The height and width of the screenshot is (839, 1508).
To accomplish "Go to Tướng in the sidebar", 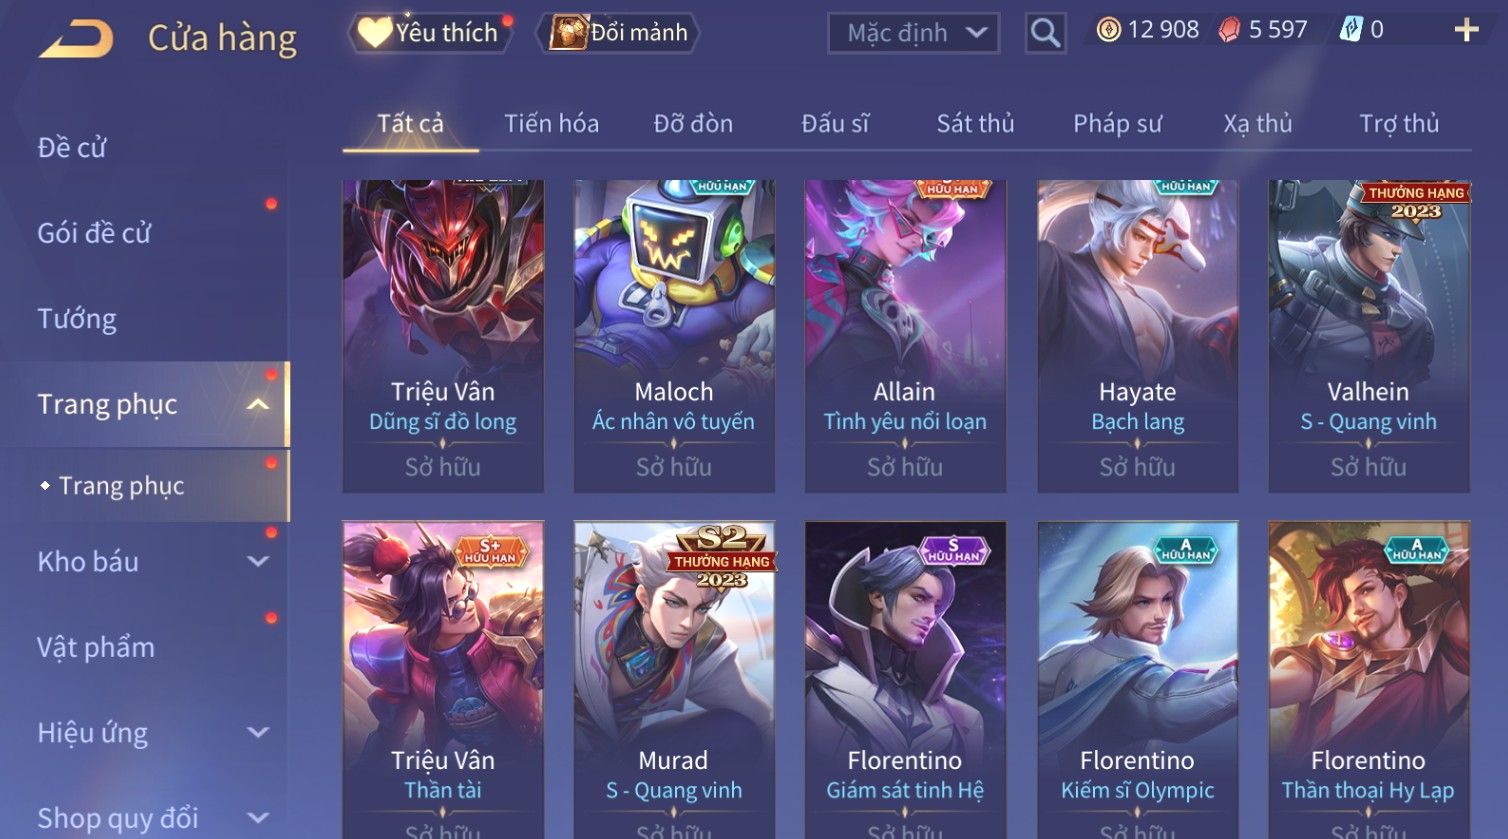I will (x=77, y=319).
